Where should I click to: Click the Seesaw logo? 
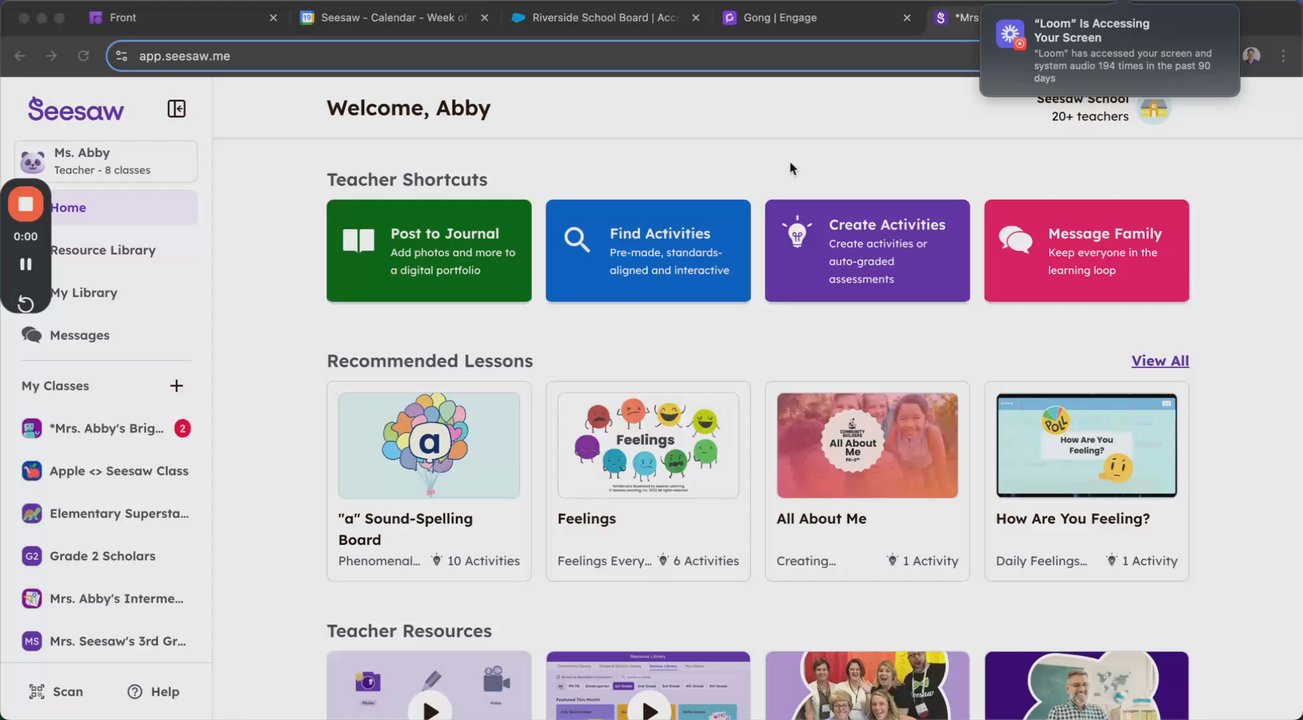[76, 109]
